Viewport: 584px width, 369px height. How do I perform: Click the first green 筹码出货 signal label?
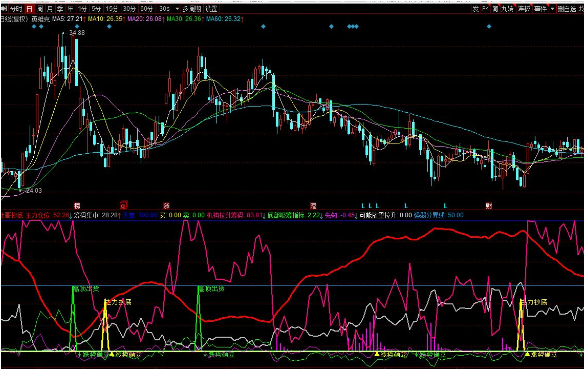pos(86,289)
